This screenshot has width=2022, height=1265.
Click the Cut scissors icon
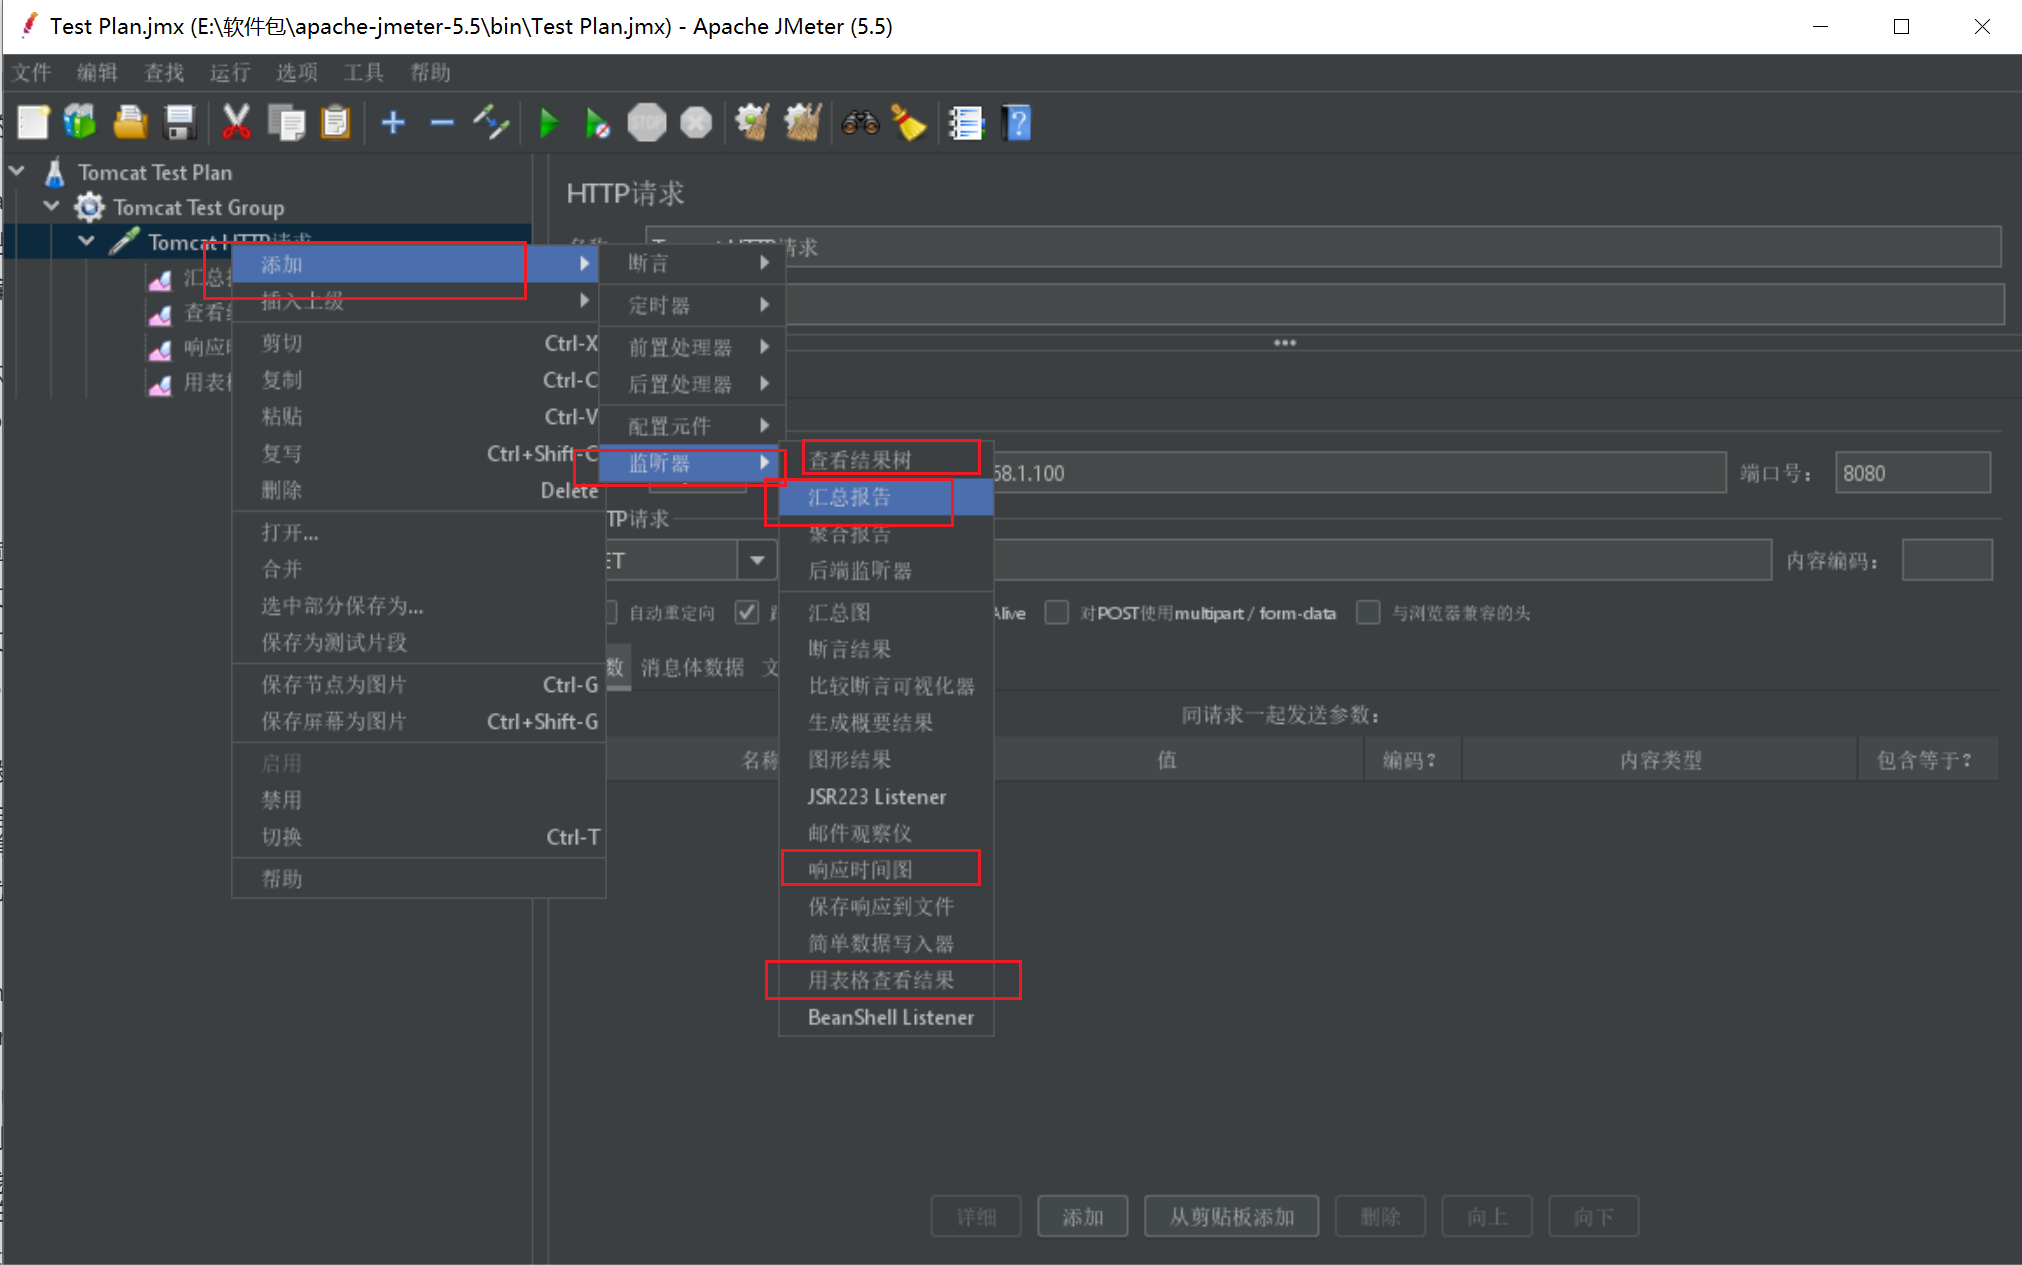(236, 123)
